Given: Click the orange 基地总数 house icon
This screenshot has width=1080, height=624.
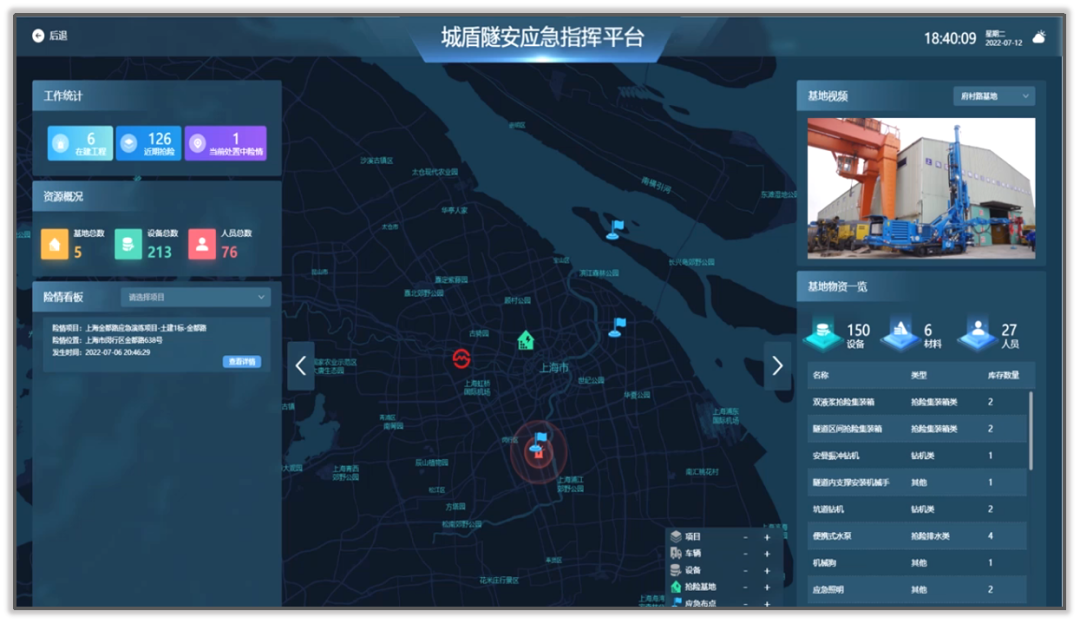Looking at the screenshot, I should click(54, 244).
